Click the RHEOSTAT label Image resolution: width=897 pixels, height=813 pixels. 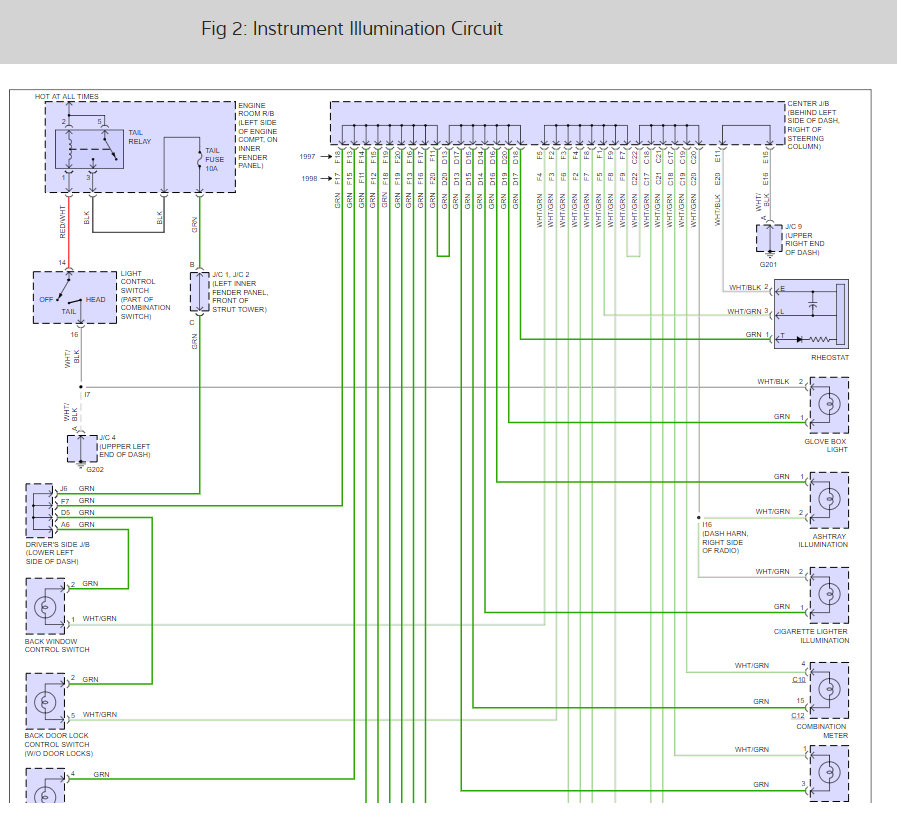[830, 358]
